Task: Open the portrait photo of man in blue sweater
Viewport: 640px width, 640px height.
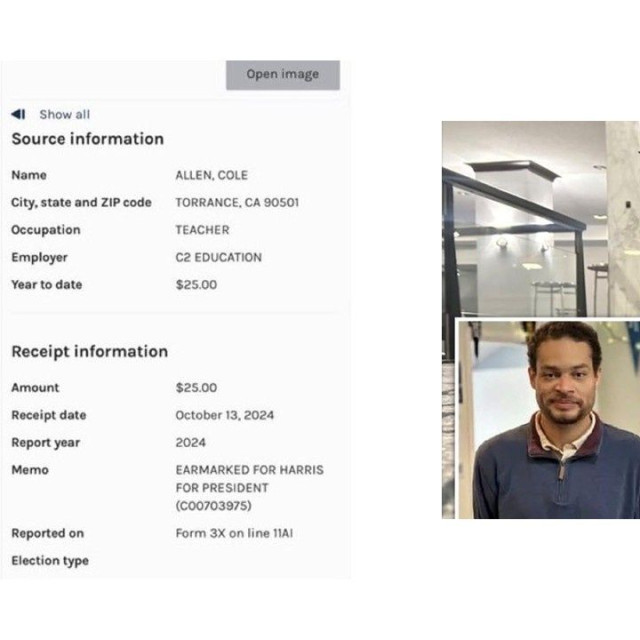Action: click(x=550, y=420)
